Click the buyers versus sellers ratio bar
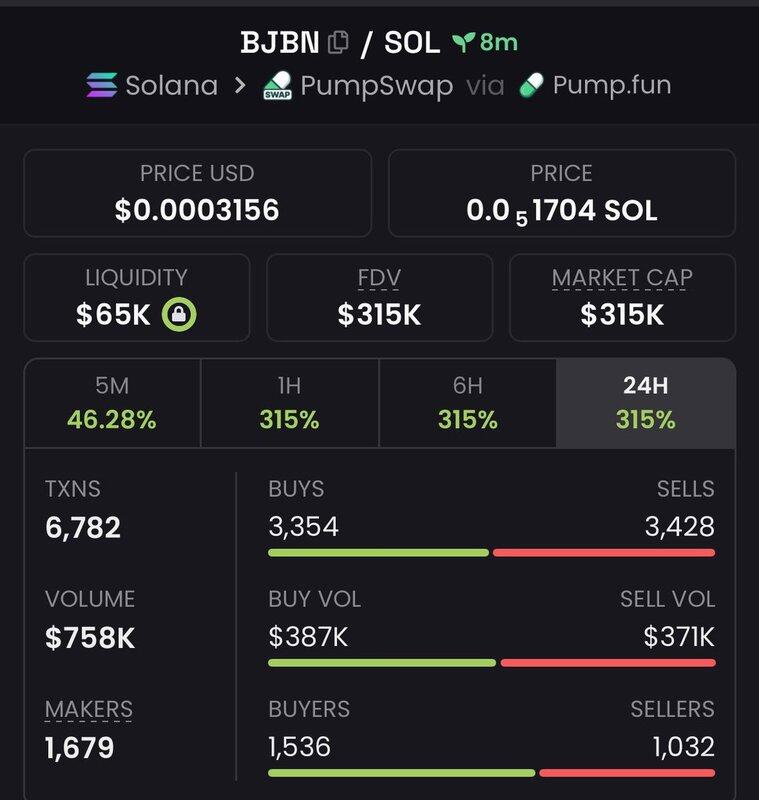Screen dimensions: 759x800 (x=491, y=772)
